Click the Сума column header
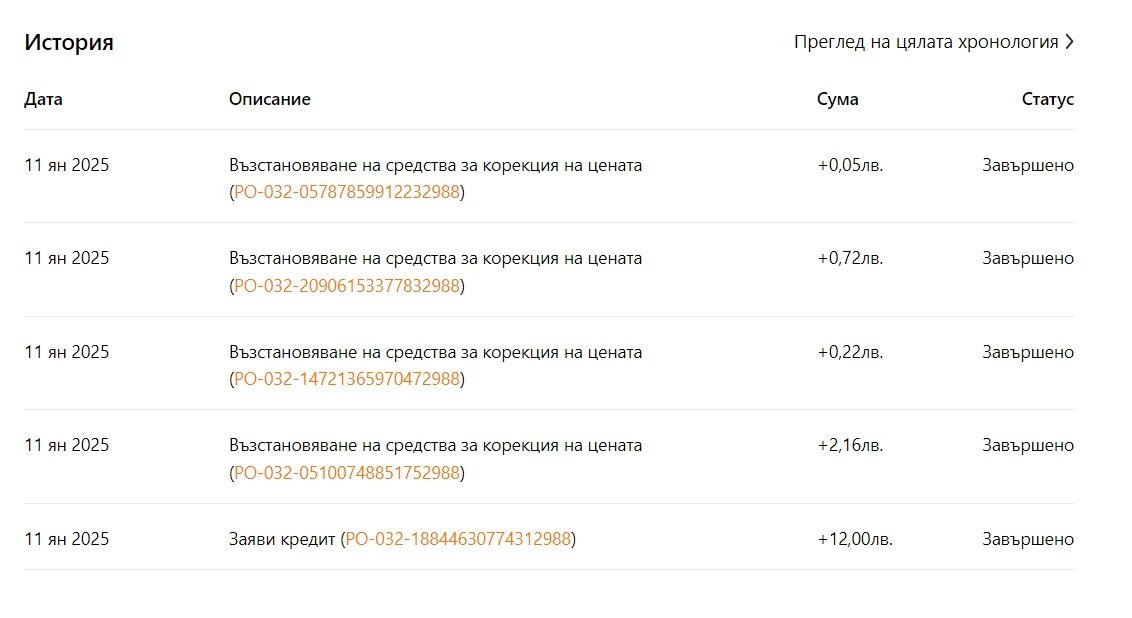 click(x=838, y=99)
